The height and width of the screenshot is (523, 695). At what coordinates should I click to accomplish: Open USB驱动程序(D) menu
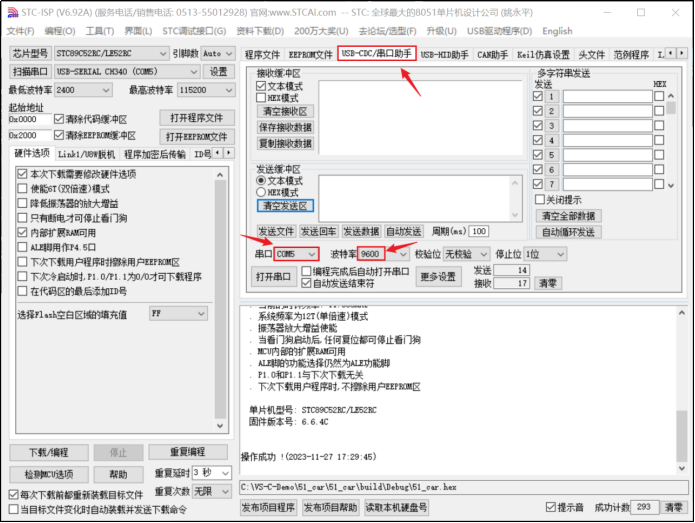click(500, 31)
